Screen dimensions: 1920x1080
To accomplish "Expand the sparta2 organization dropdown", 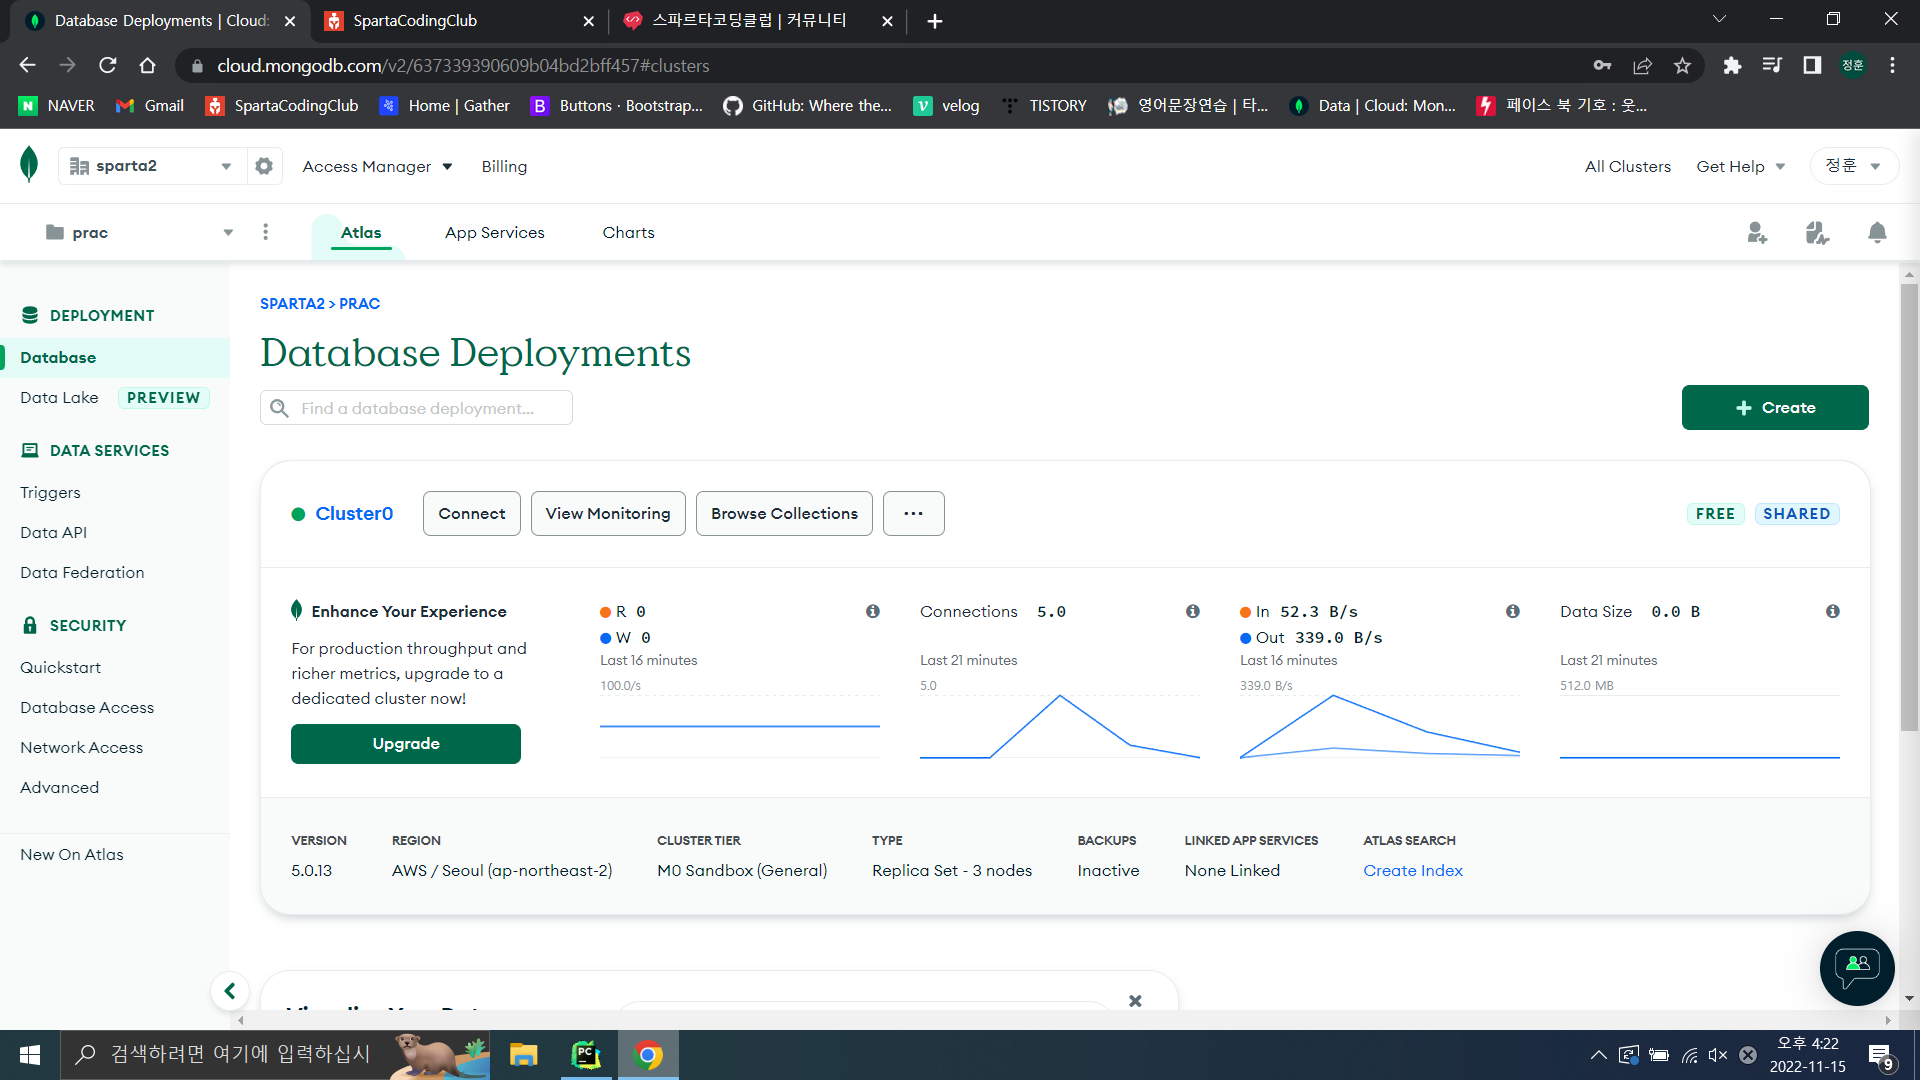I will click(151, 166).
